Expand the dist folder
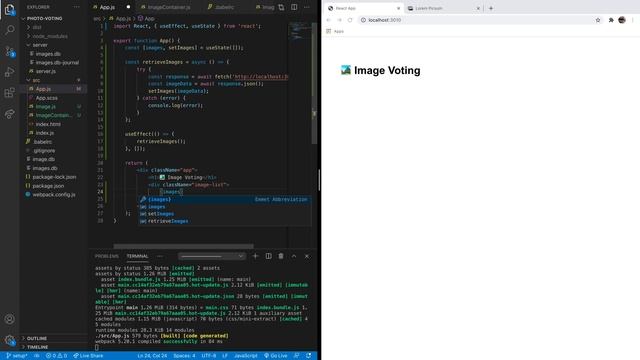The height and width of the screenshot is (360, 640). [37, 27]
